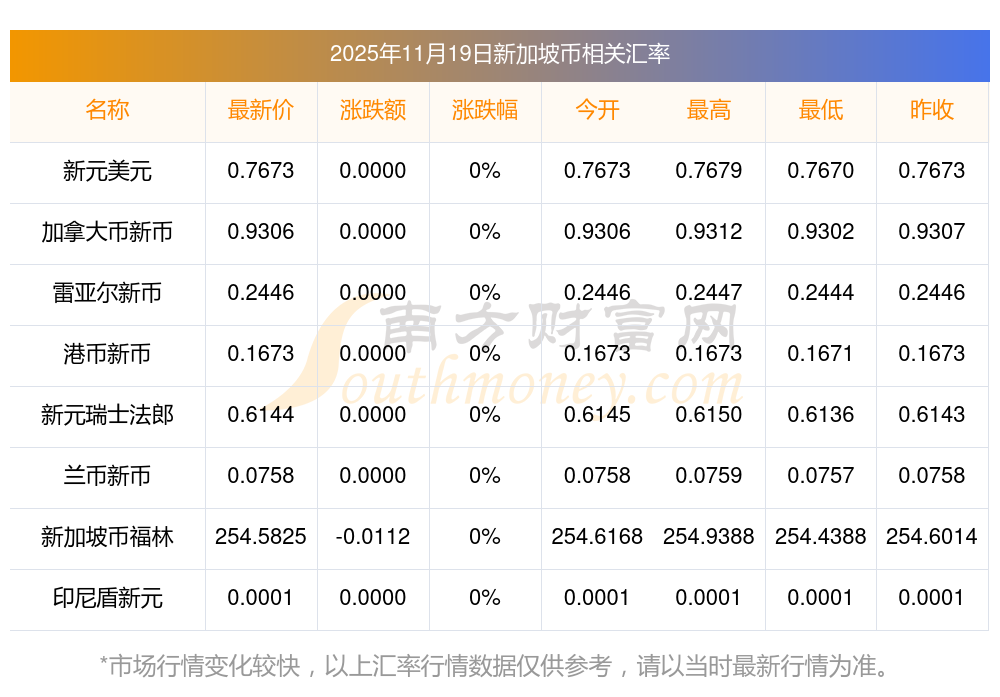
Task: Select the 涨跌额 column header
Action: pyautogui.click(x=372, y=110)
